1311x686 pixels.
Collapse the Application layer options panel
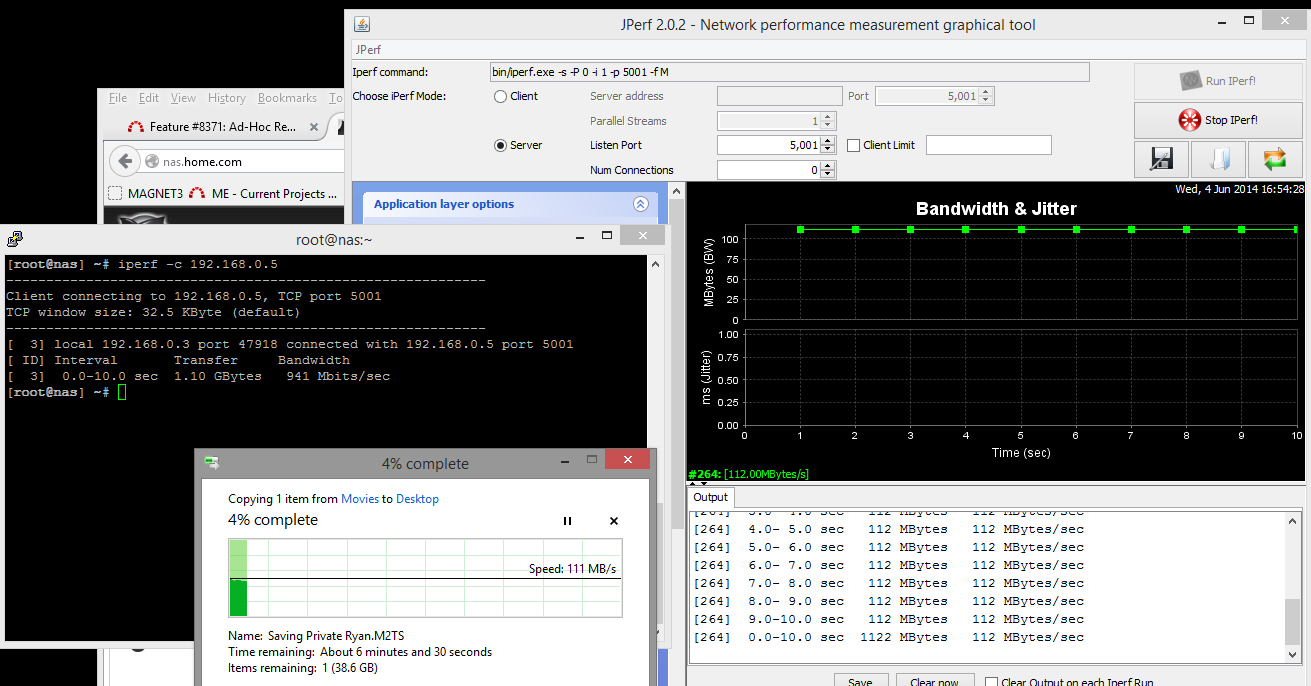[x=641, y=204]
